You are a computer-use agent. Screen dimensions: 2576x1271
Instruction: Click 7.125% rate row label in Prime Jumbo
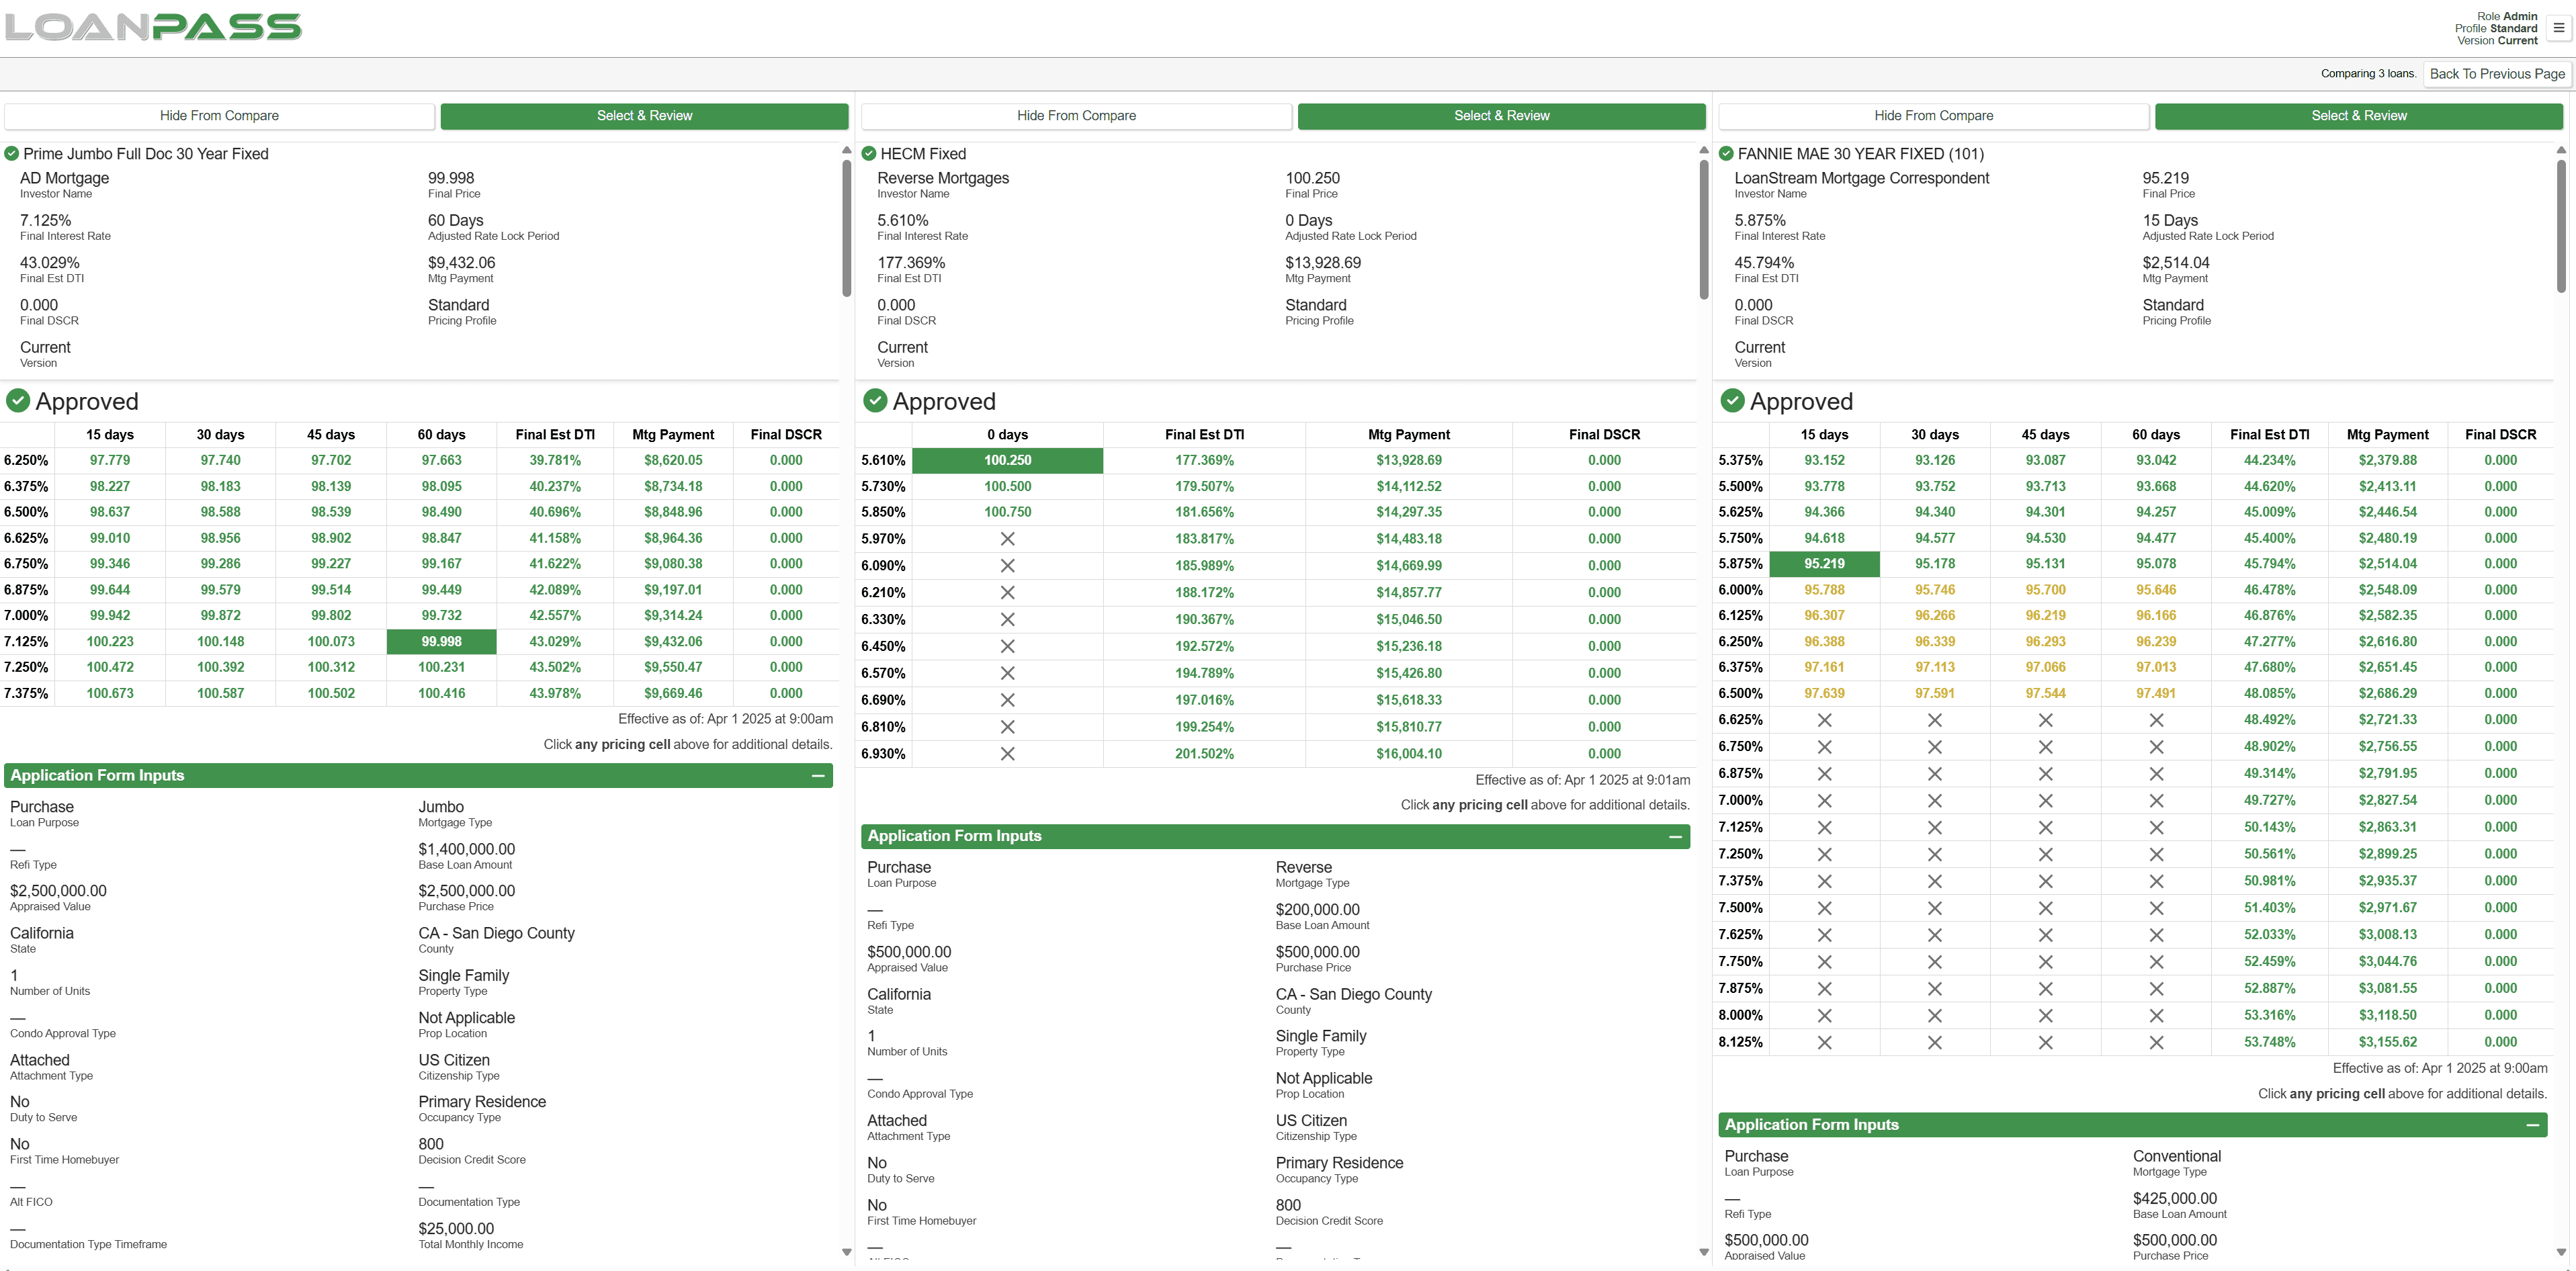click(x=26, y=642)
